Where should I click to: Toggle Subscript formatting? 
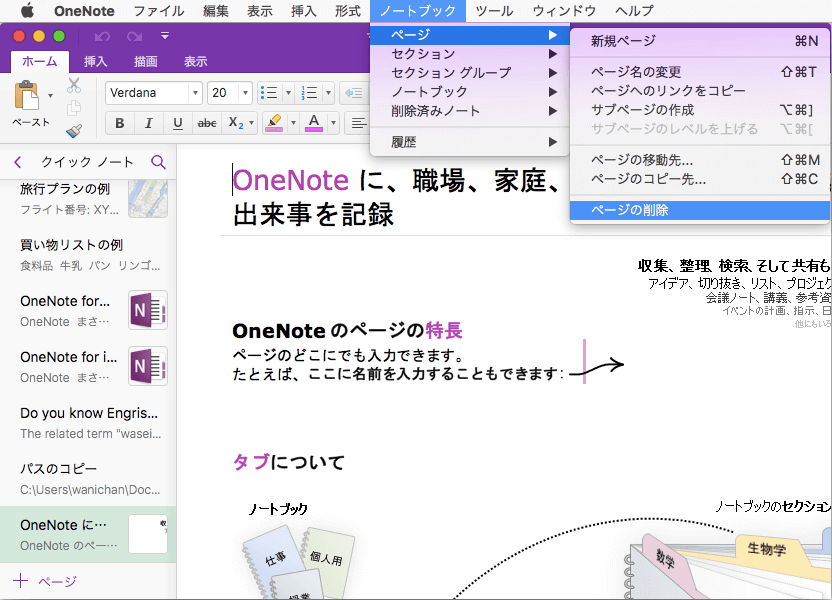click(236, 123)
